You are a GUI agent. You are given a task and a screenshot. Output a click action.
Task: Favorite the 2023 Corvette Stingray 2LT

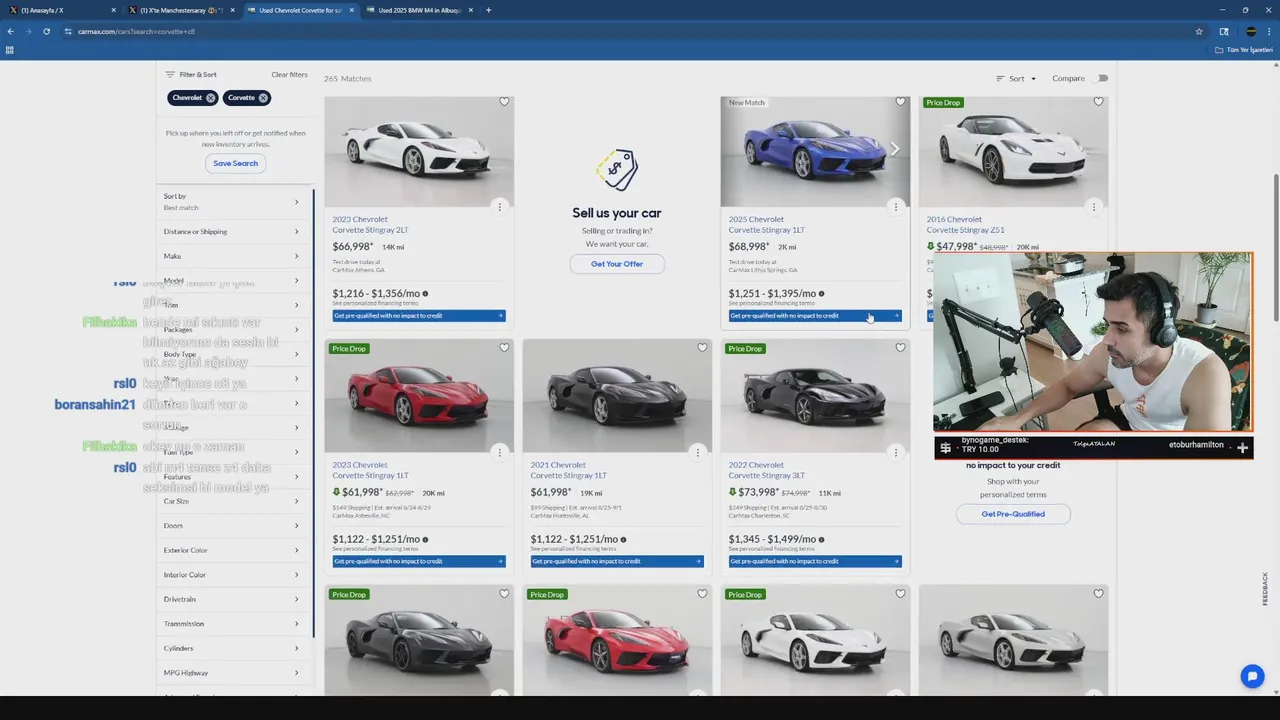pos(504,102)
